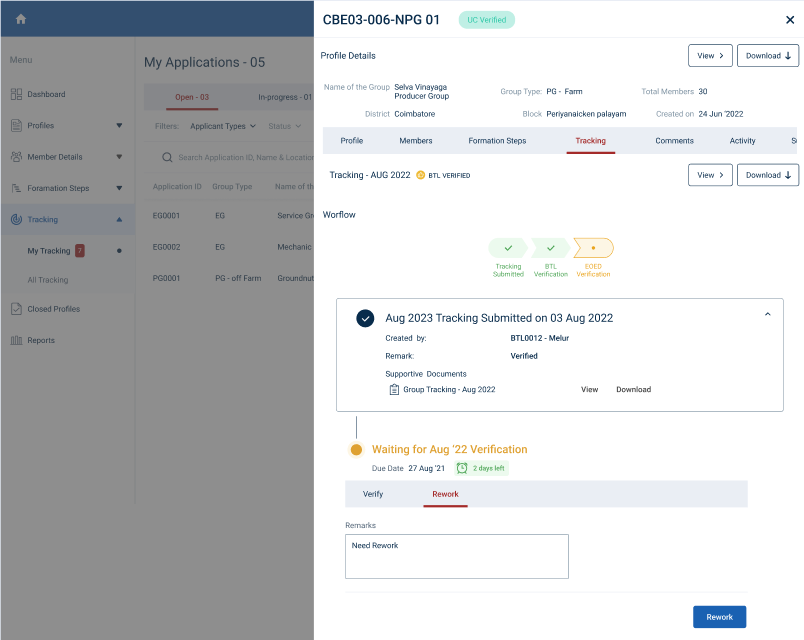This screenshot has width=804, height=640.
Task: Click the Group Tracking document icon
Action: click(x=394, y=389)
